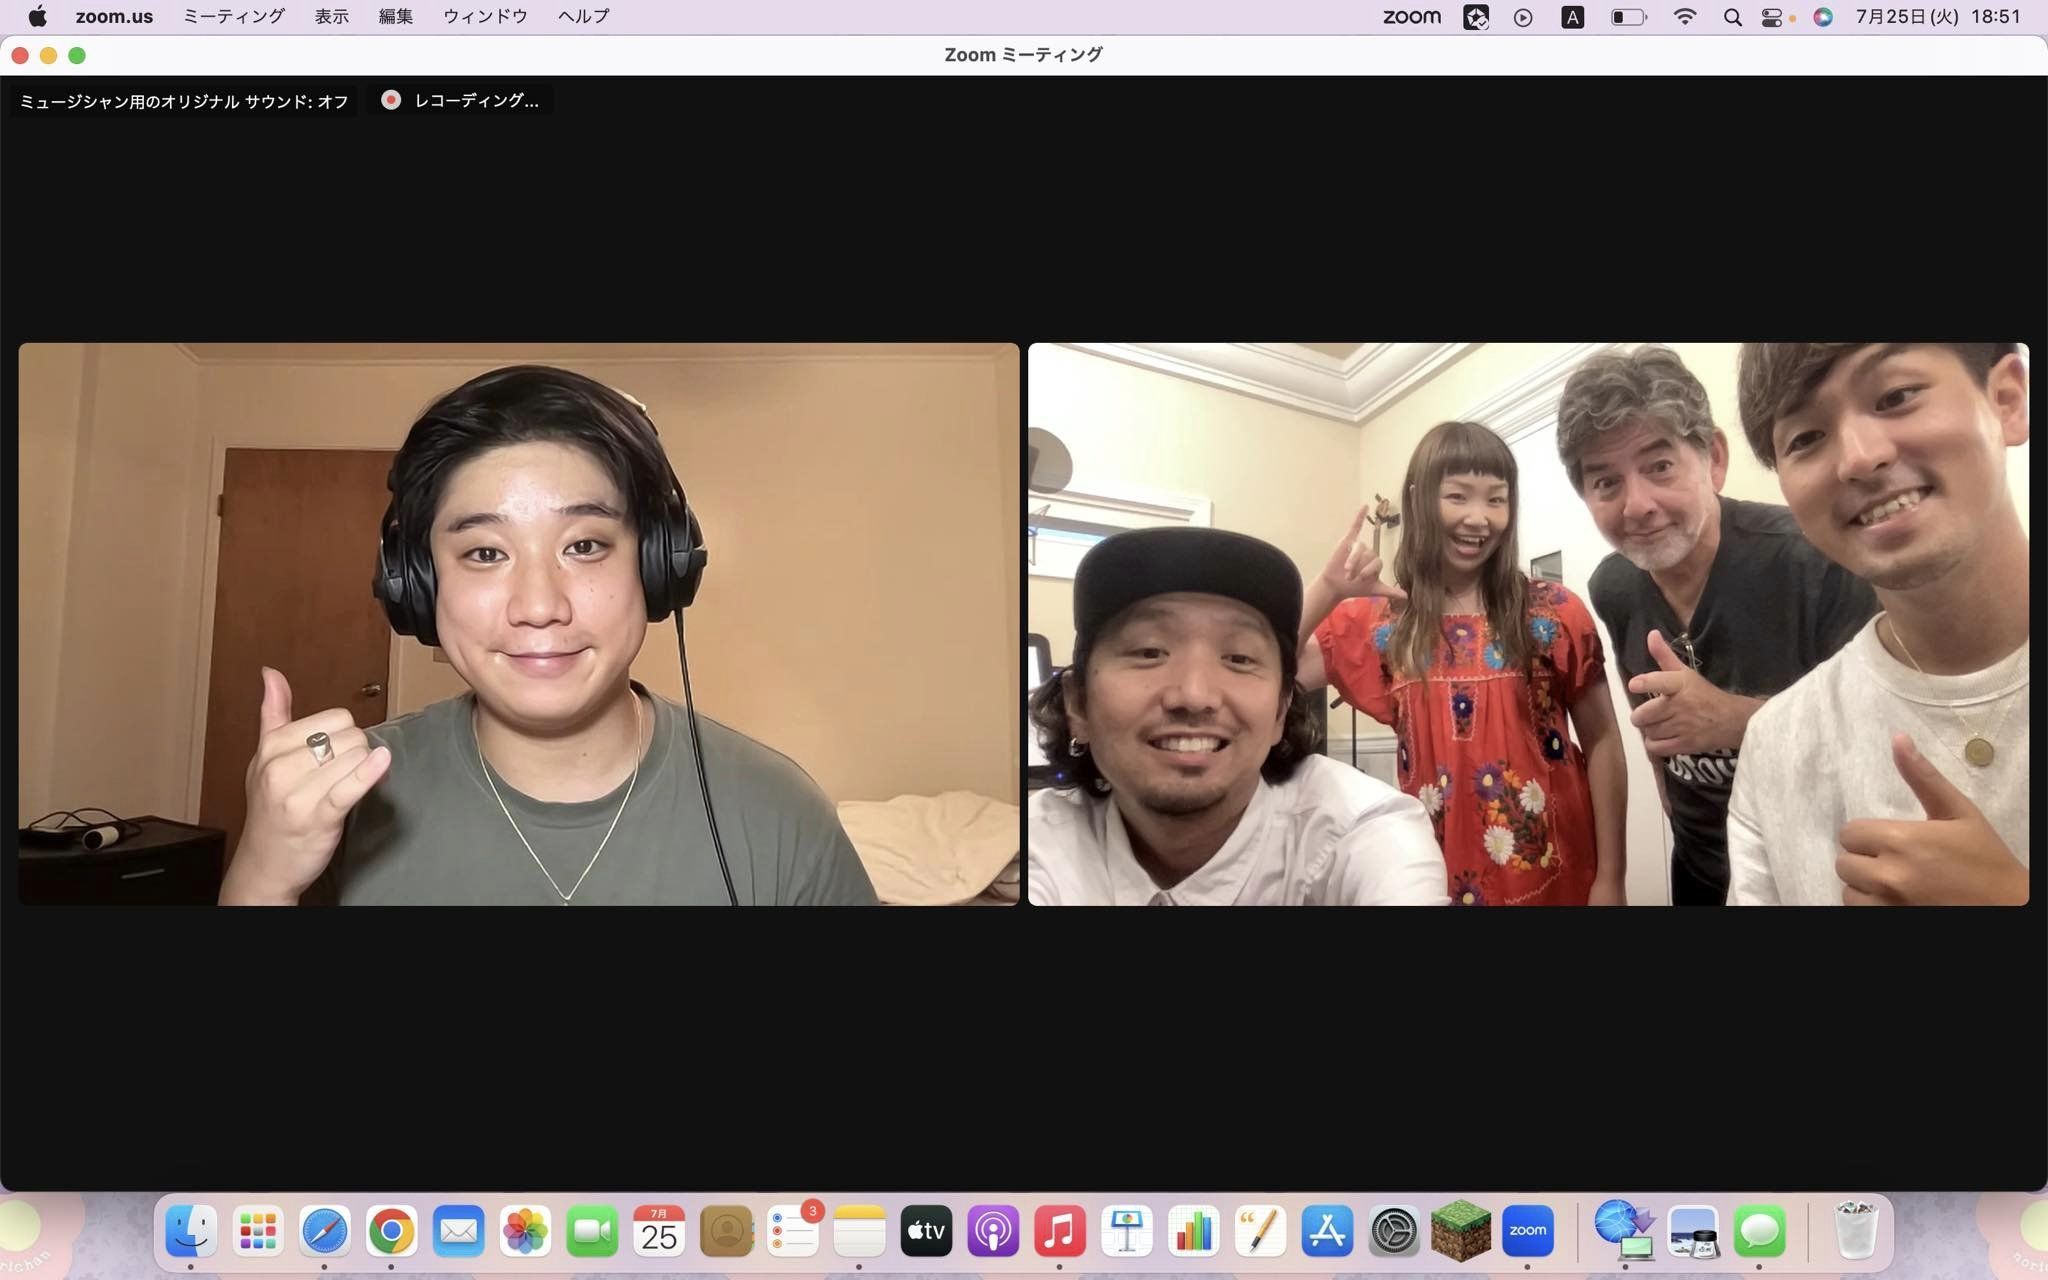Click the Zoom menu bar status icon
The width and height of the screenshot is (2048, 1280).
pos(1411,17)
